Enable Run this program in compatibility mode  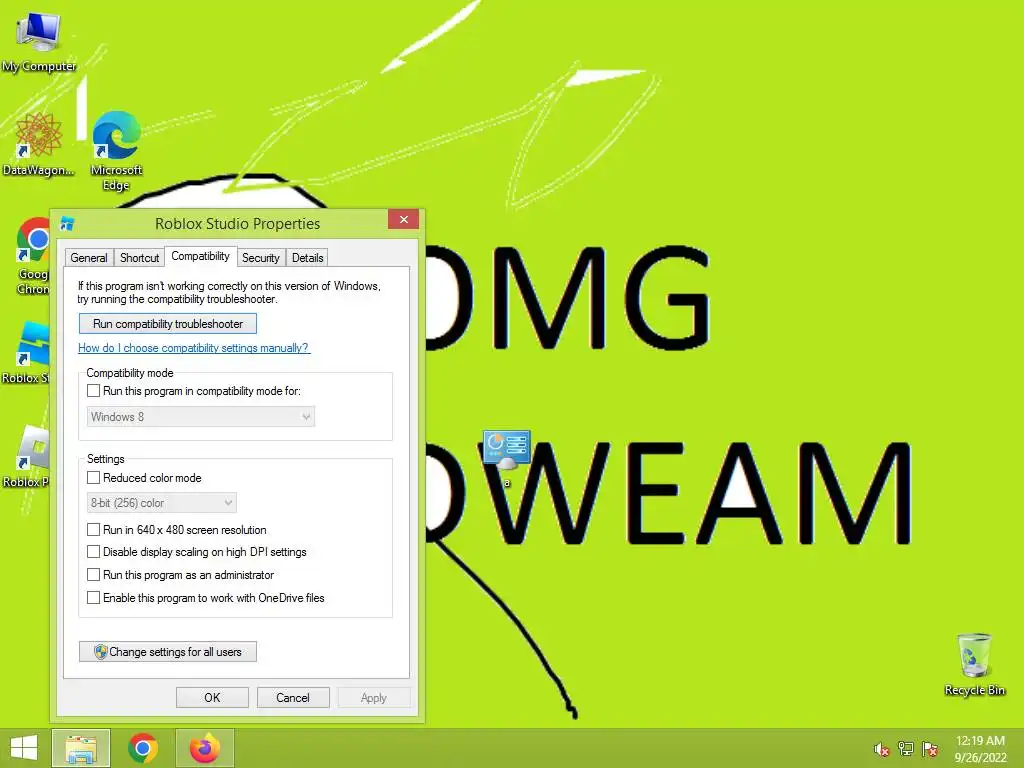[x=93, y=391]
